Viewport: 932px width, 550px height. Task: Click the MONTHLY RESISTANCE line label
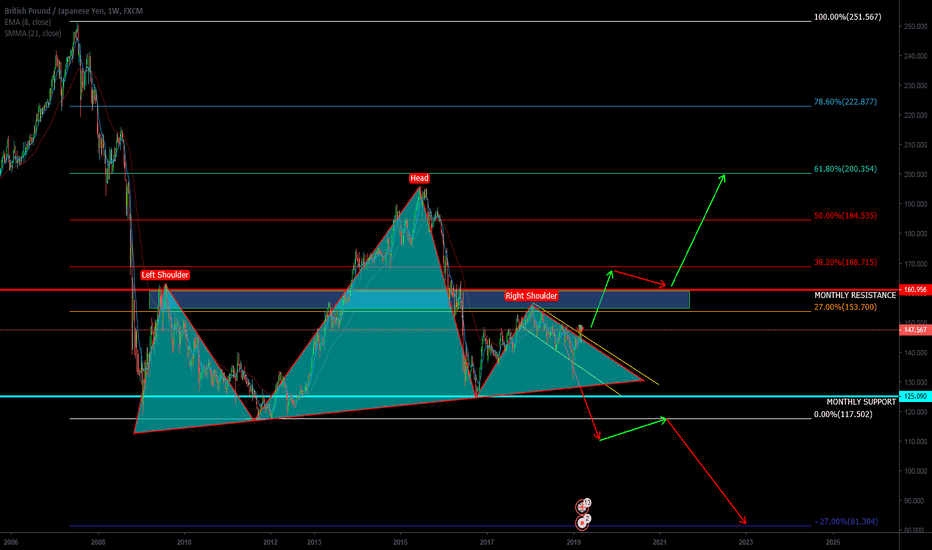coord(855,295)
